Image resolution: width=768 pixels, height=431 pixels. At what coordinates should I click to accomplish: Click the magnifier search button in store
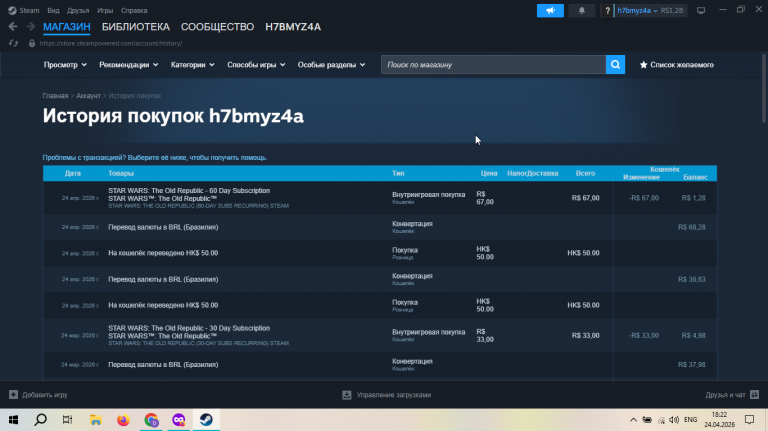pyautogui.click(x=615, y=65)
